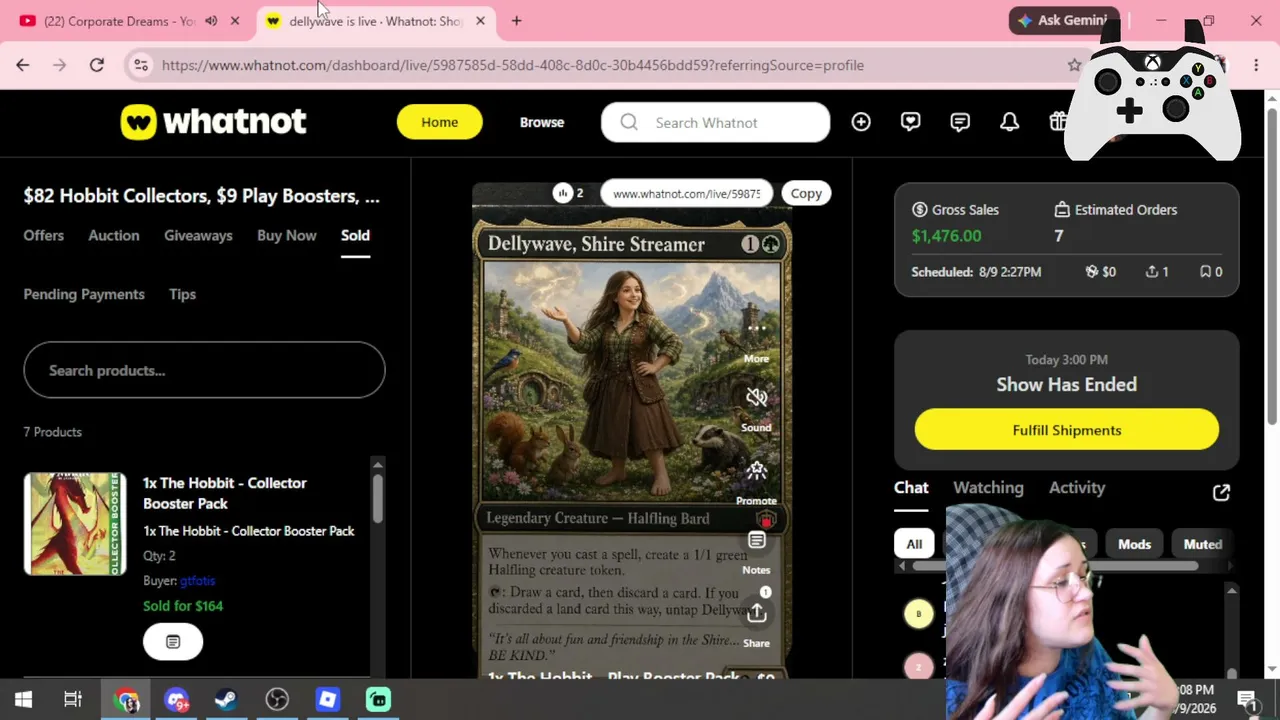This screenshot has height=720, width=1280.
Task: Open a new Chrome tab
Action: 516,21
